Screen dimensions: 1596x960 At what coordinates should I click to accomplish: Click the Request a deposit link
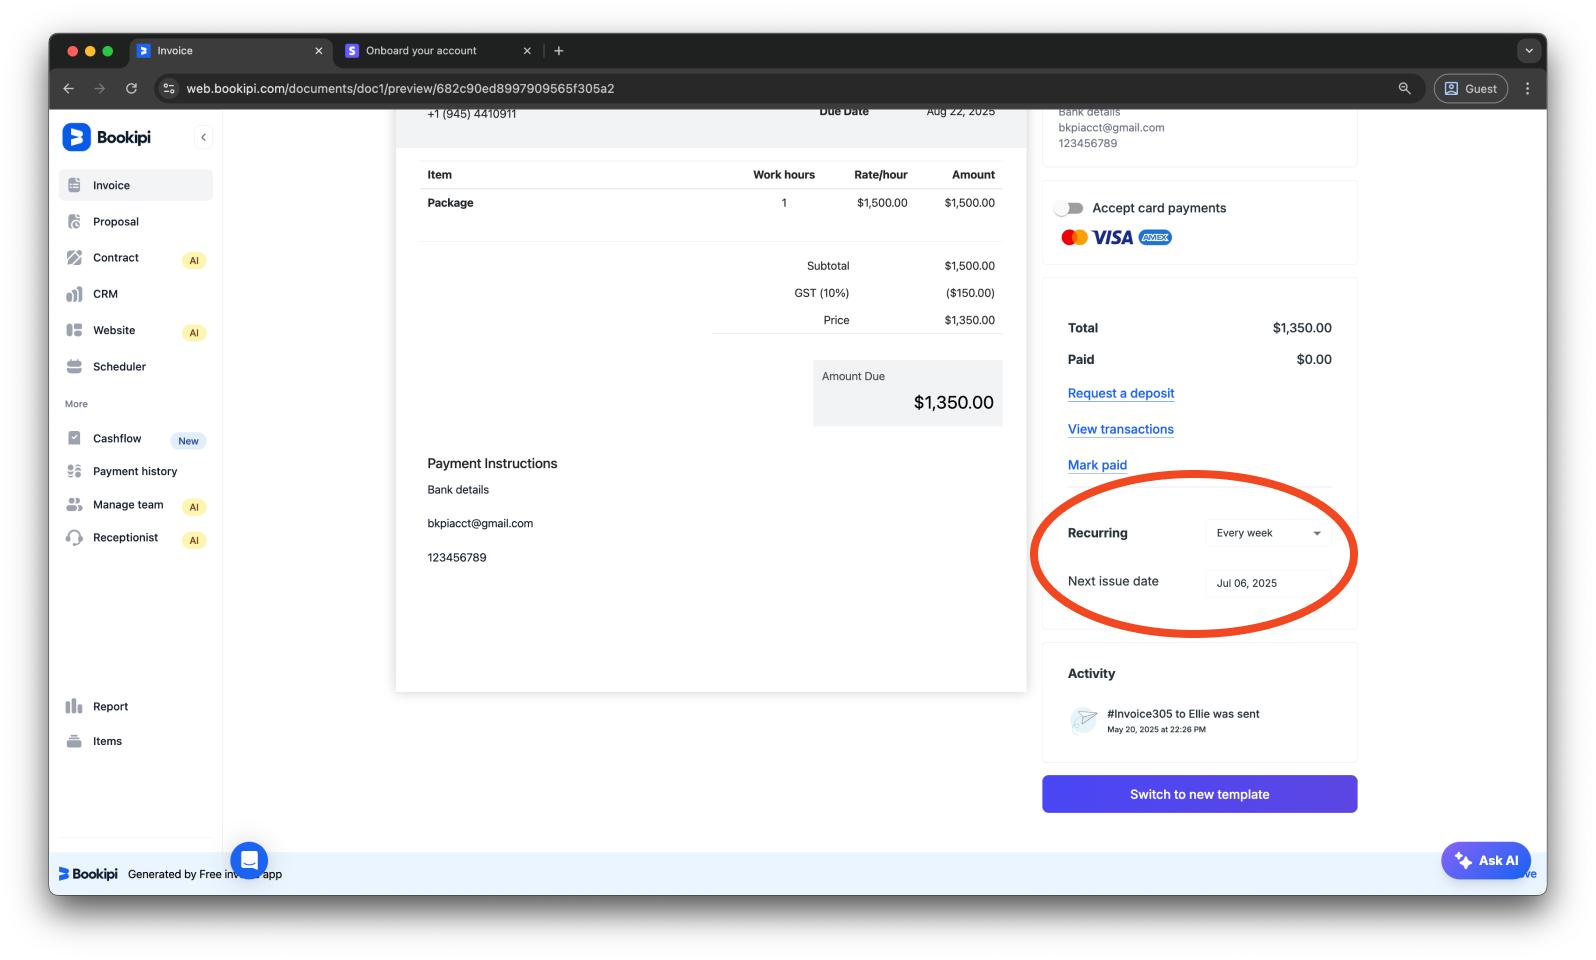click(x=1121, y=393)
